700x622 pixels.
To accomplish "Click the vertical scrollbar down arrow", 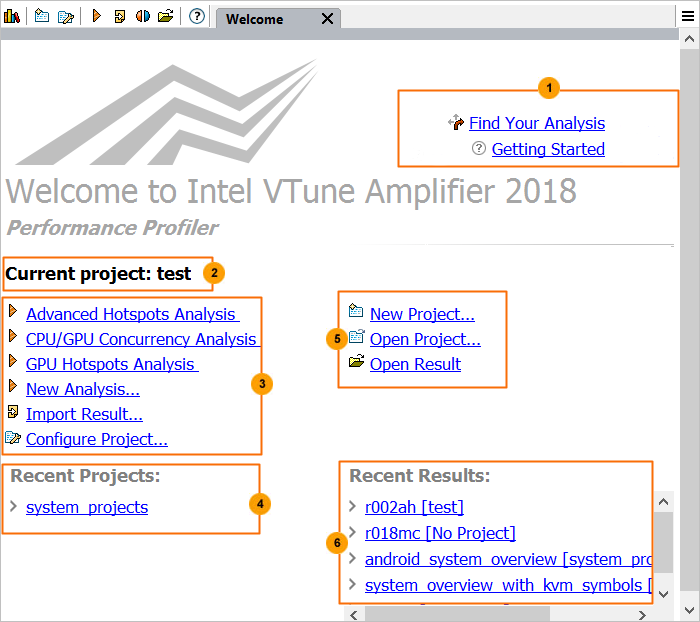I will click(x=662, y=593).
